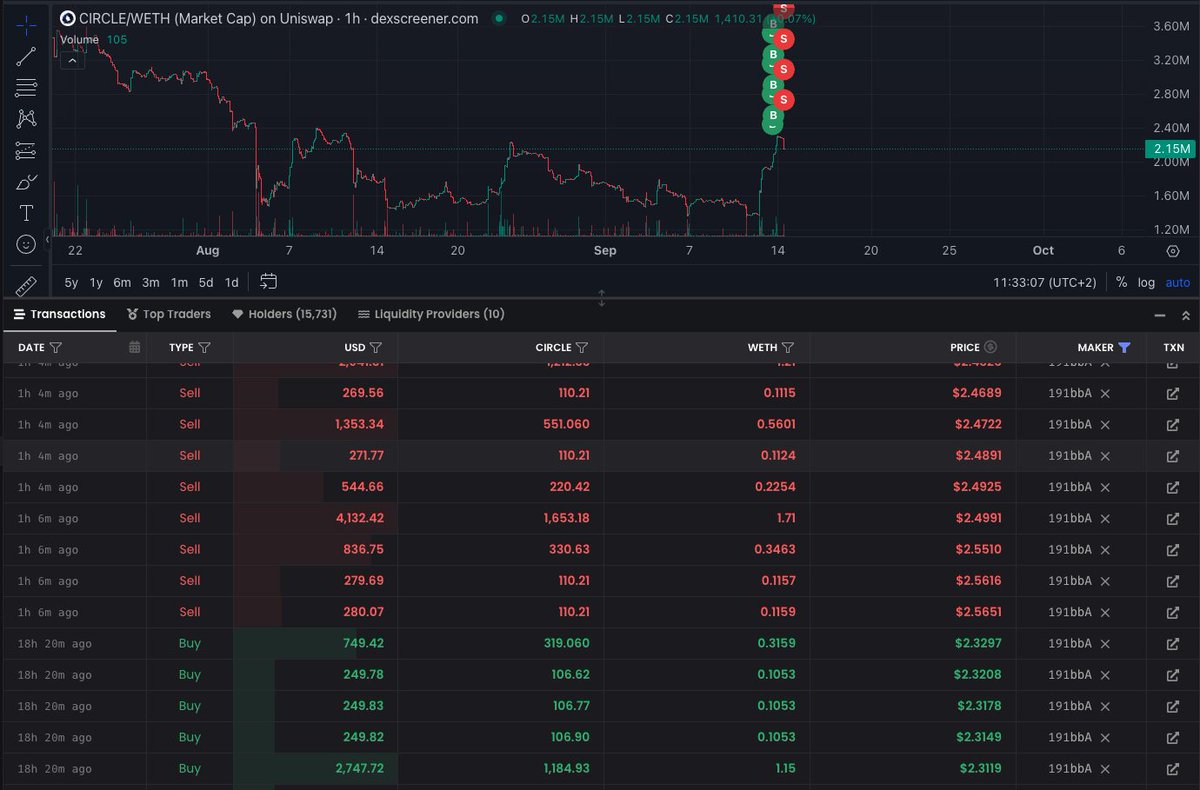
Task: Select the brush drawing tool
Action: [26, 182]
